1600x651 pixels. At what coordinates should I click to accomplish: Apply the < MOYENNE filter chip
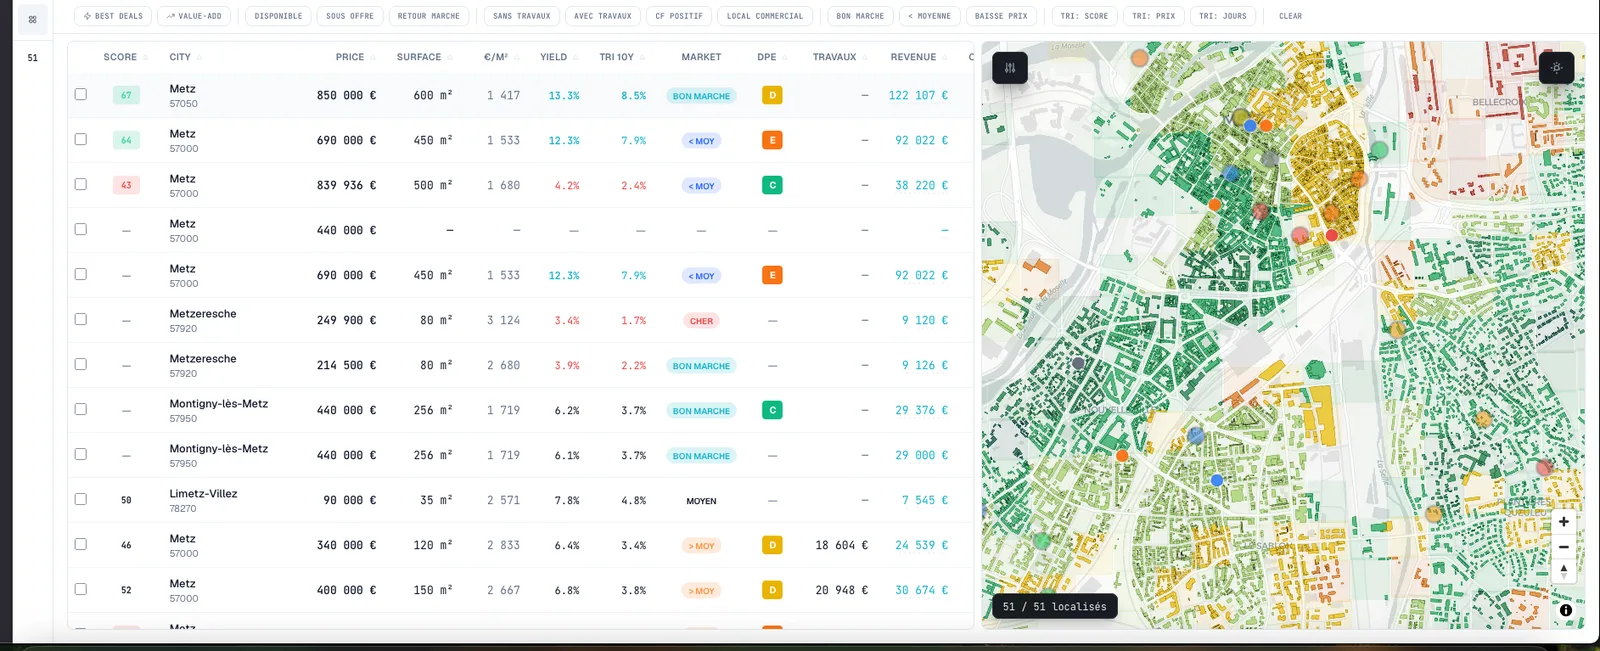[929, 16]
